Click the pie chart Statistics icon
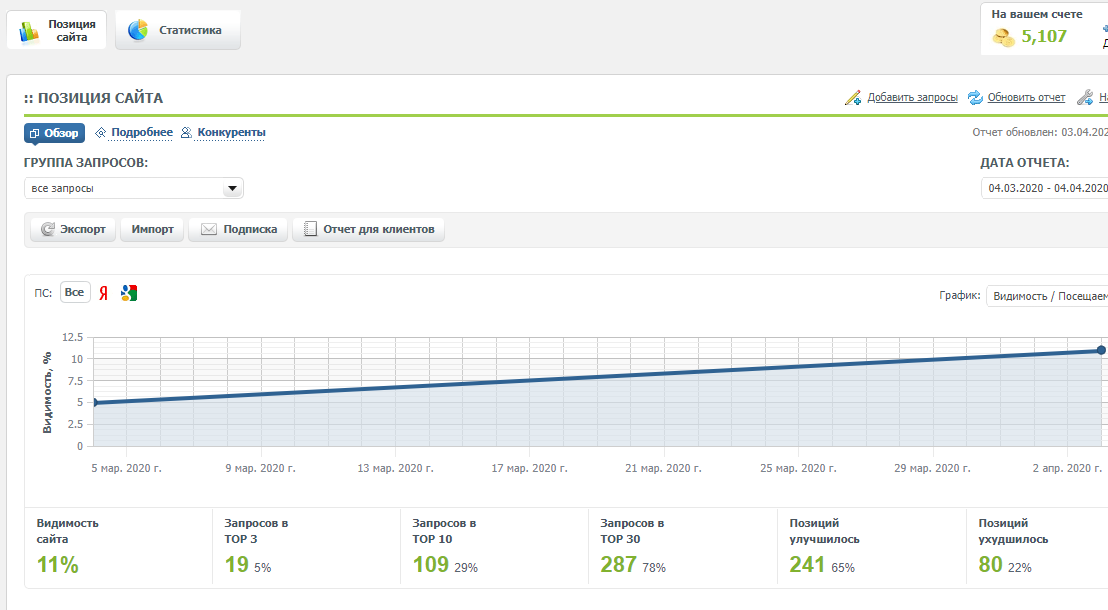Viewport: 1108px width, 610px height. [138, 30]
